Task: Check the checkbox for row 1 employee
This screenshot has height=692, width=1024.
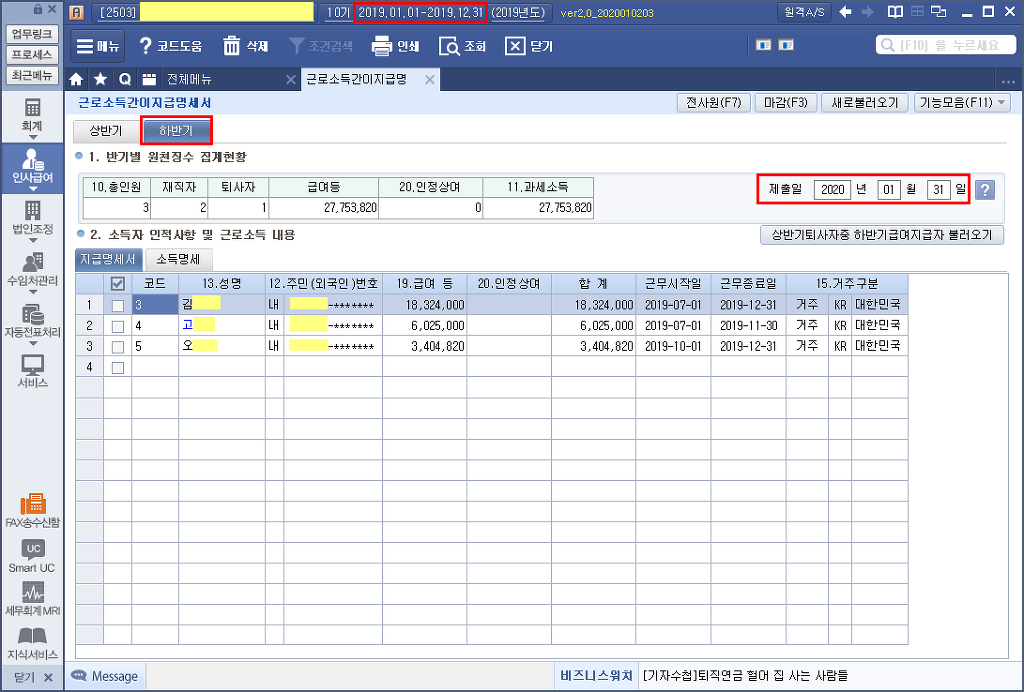Action: tap(118, 305)
